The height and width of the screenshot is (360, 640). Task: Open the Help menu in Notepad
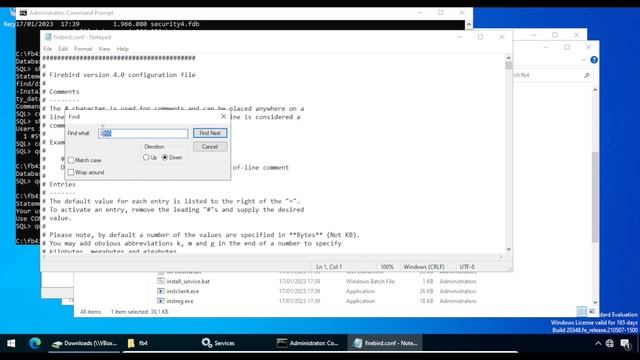click(122, 49)
